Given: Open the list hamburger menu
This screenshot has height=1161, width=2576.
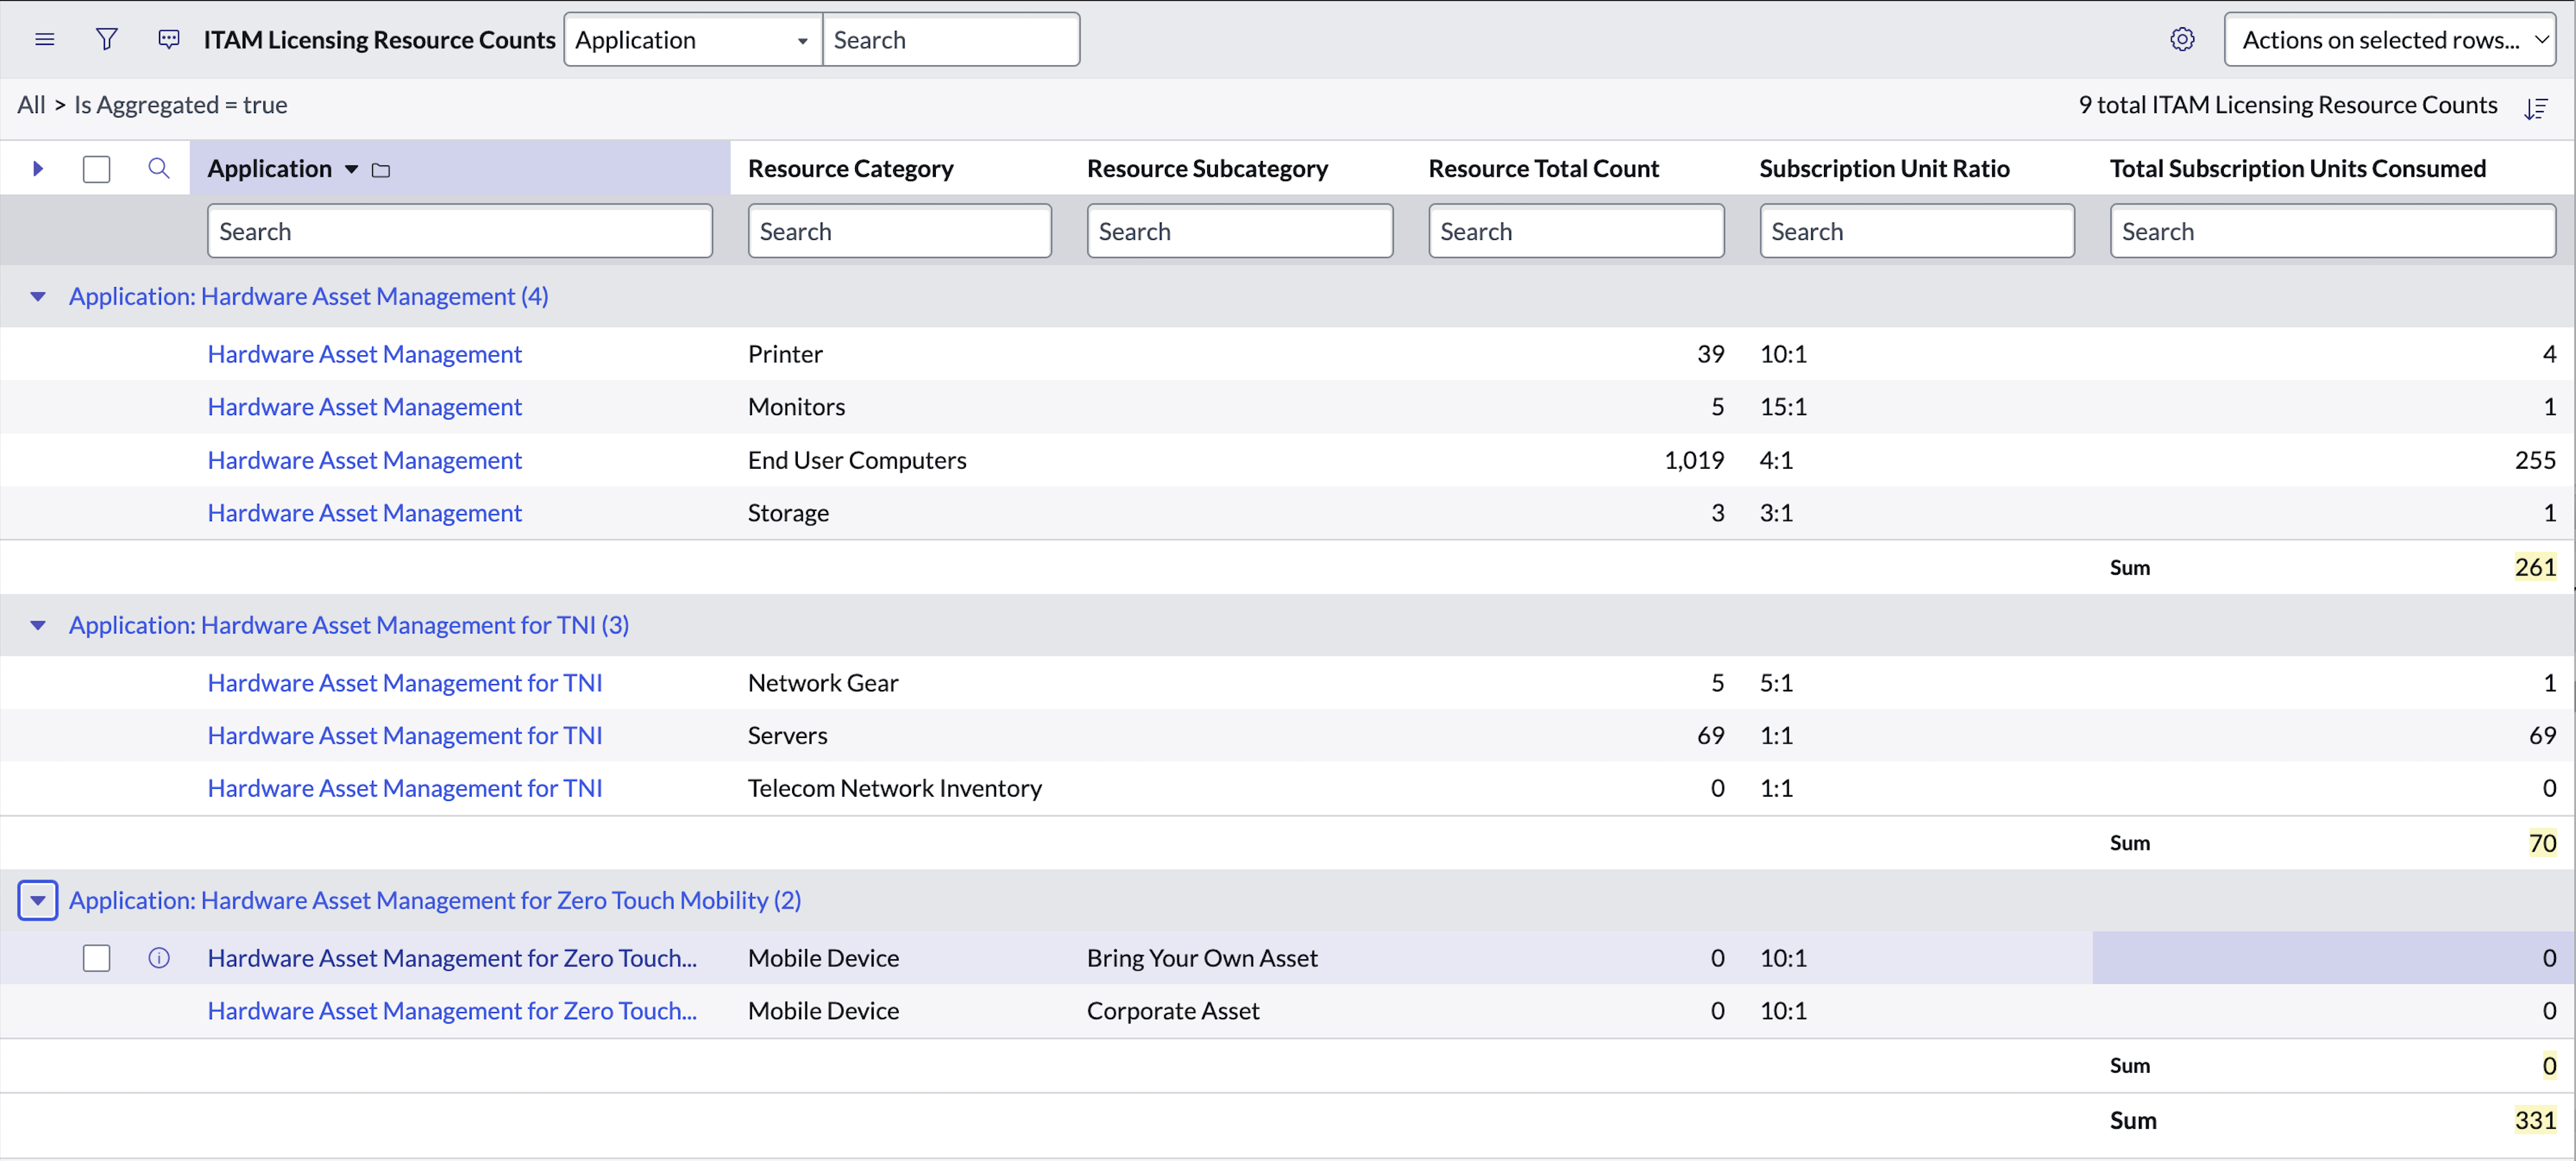Looking at the screenshot, I should click(x=44, y=39).
